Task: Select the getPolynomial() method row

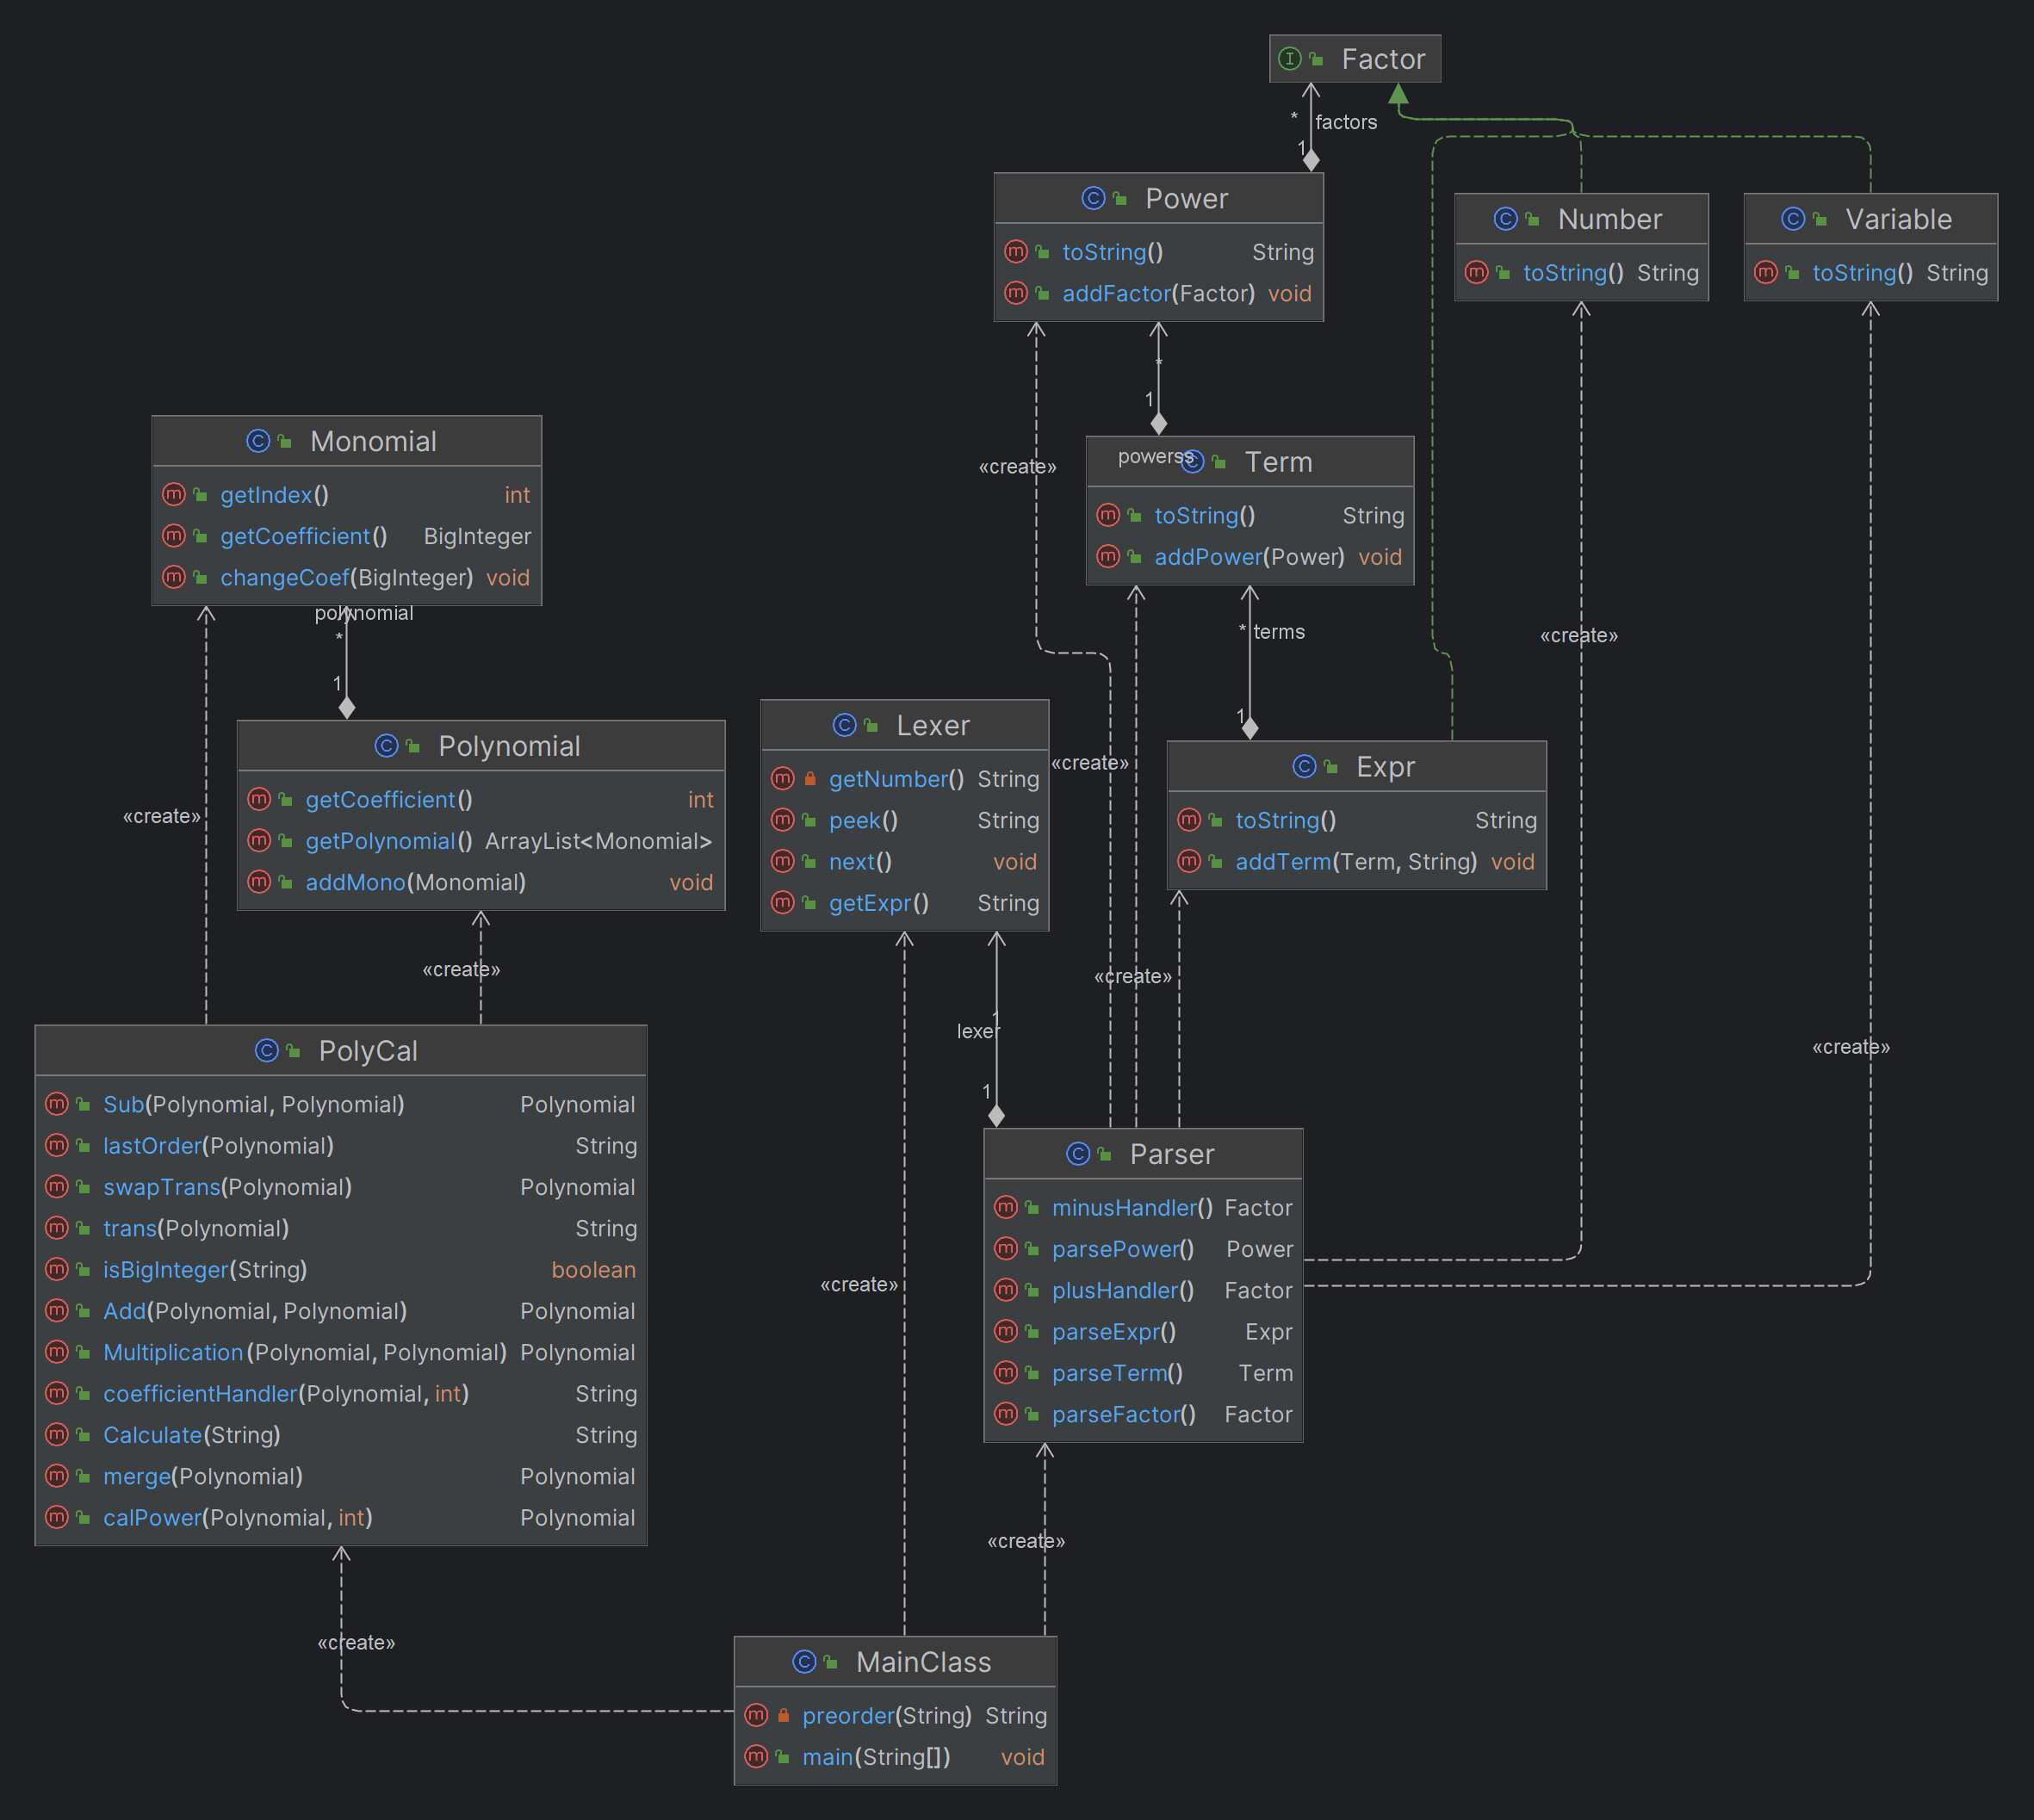Action: pyautogui.click(x=480, y=840)
